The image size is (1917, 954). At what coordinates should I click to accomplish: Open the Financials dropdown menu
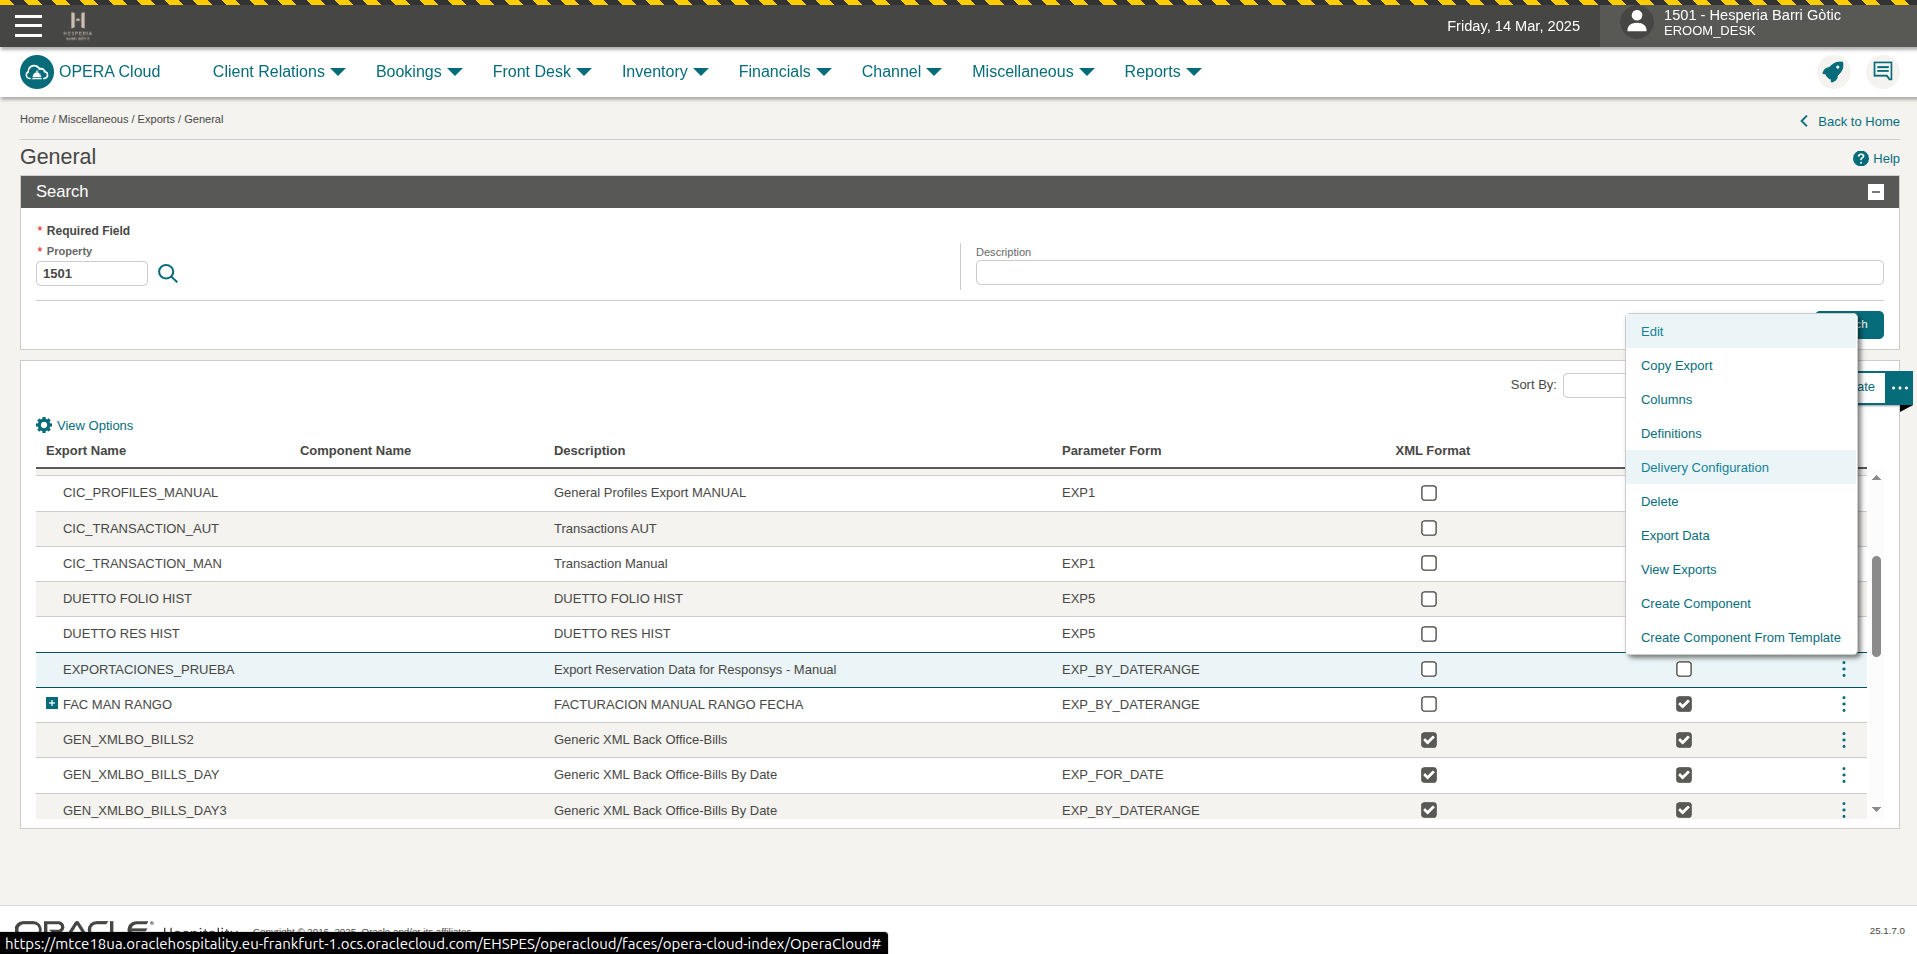(x=784, y=72)
